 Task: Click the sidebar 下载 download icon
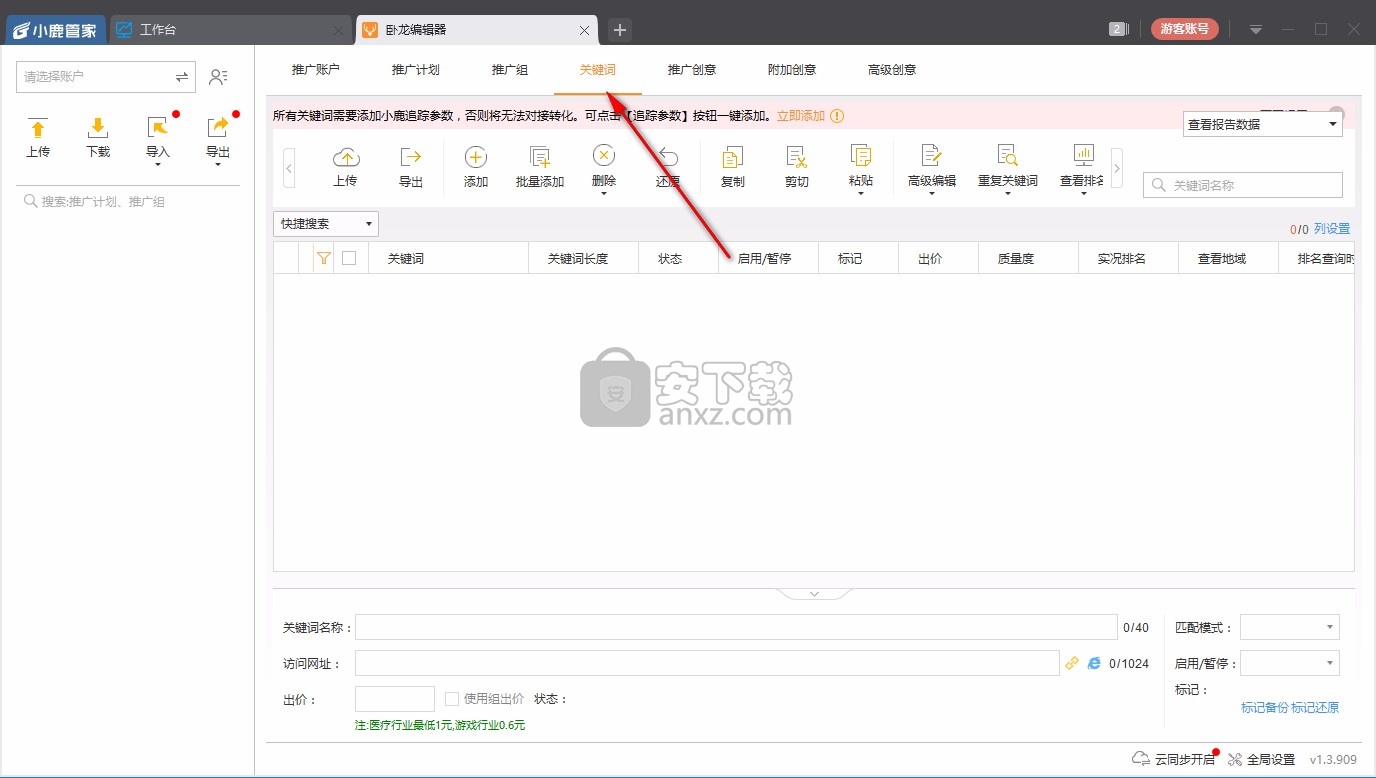pyautogui.click(x=98, y=128)
